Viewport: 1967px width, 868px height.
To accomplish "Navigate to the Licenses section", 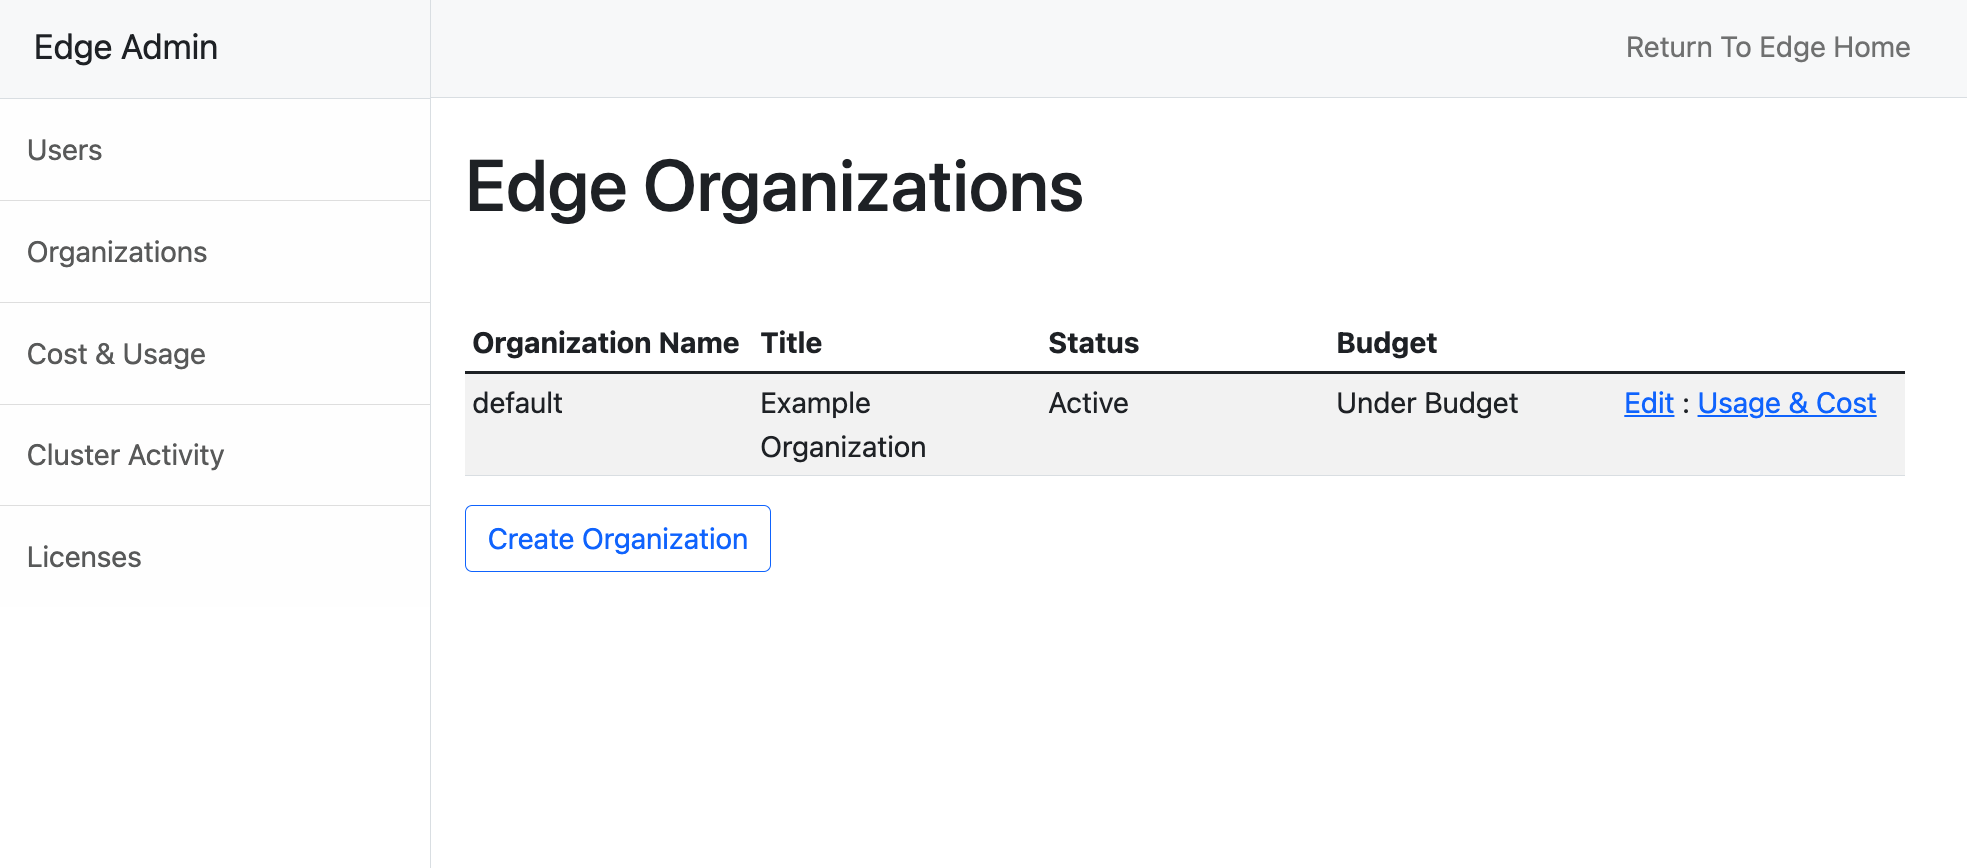I will (x=215, y=557).
